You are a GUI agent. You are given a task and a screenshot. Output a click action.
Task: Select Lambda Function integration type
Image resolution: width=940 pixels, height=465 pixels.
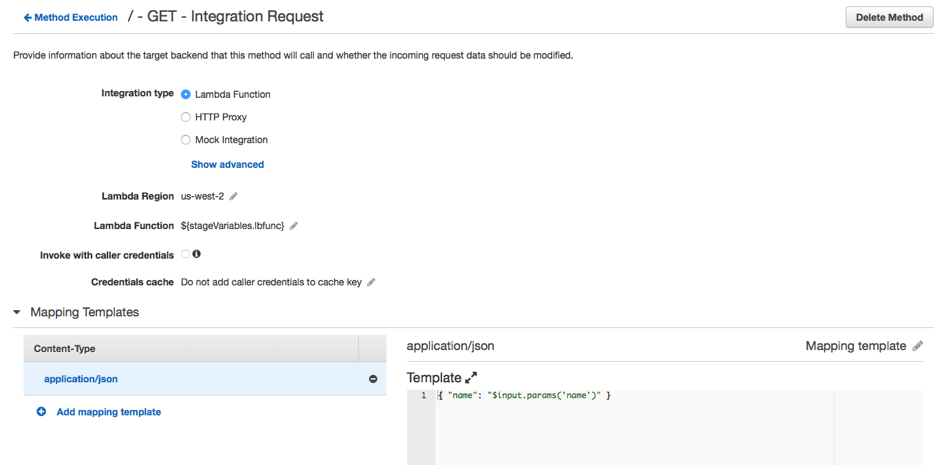point(186,94)
